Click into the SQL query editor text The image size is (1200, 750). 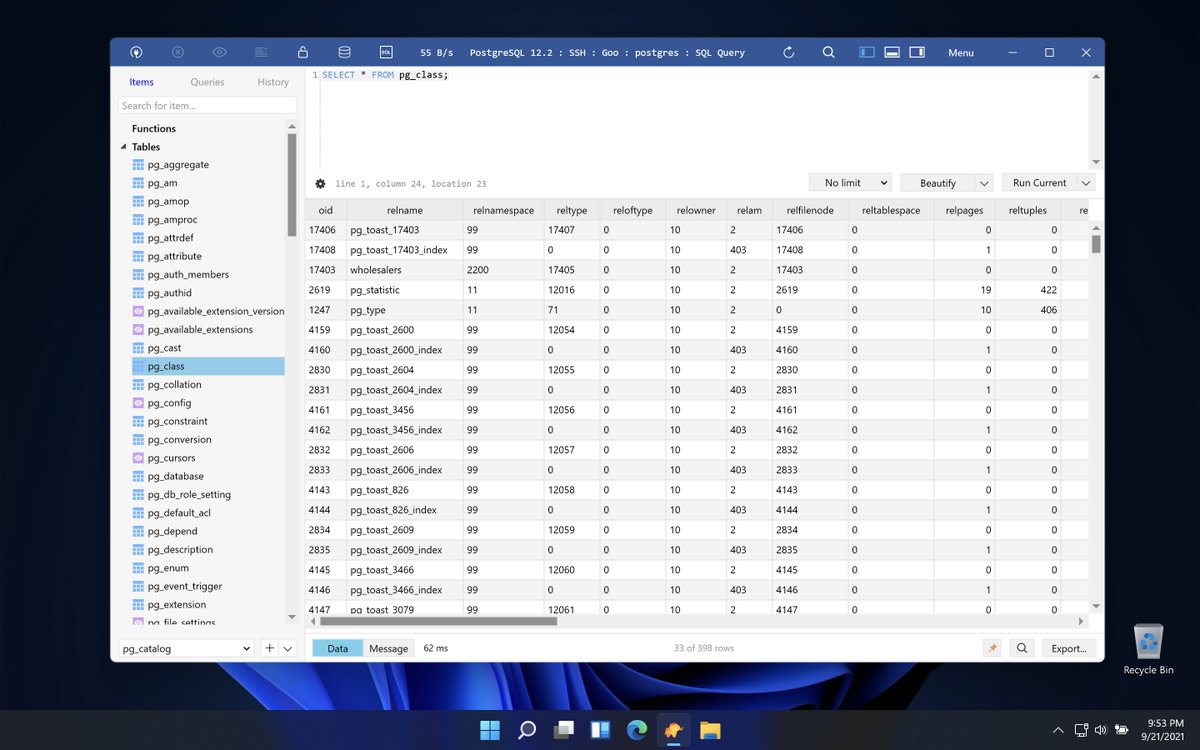tap(385, 75)
